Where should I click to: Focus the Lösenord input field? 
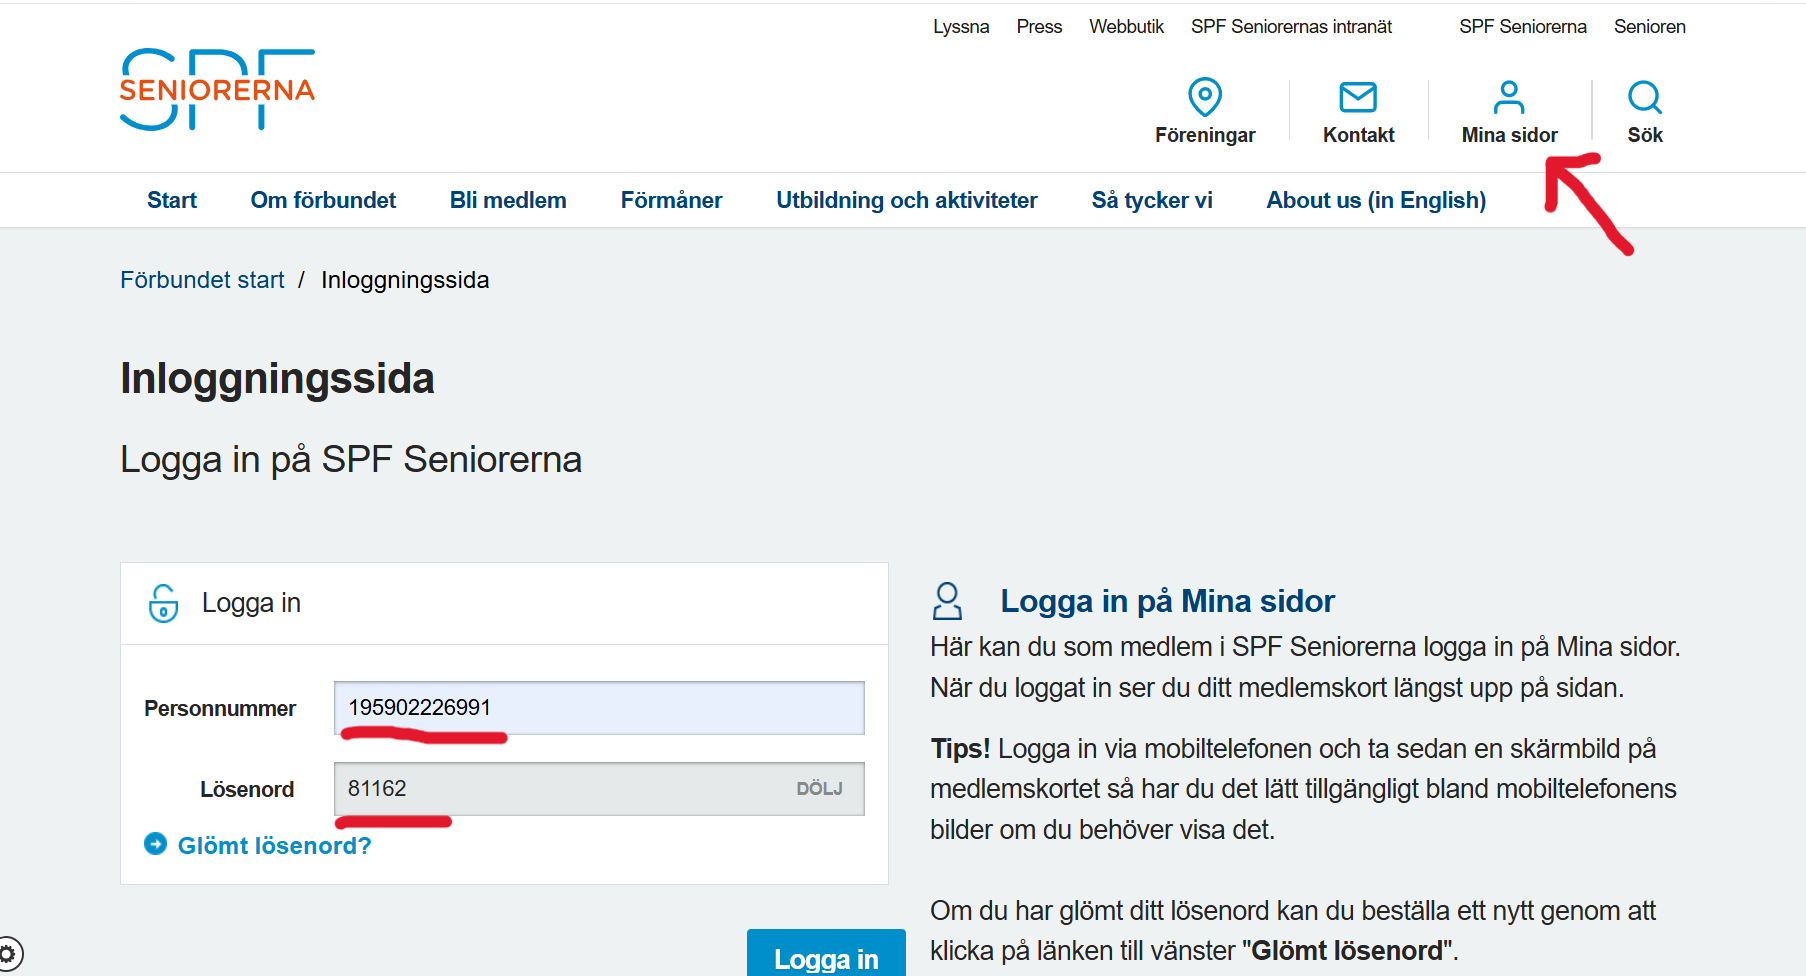pos(599,789)
